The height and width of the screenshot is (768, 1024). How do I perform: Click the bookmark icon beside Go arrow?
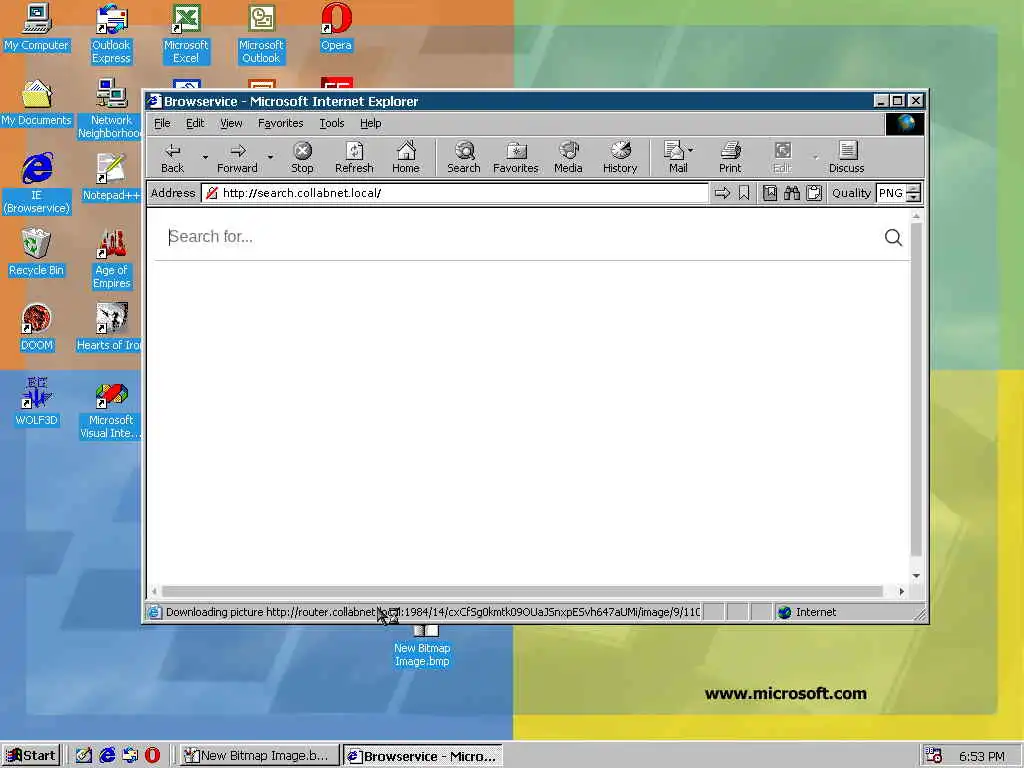pyautogui.click(x=744, y=193)
